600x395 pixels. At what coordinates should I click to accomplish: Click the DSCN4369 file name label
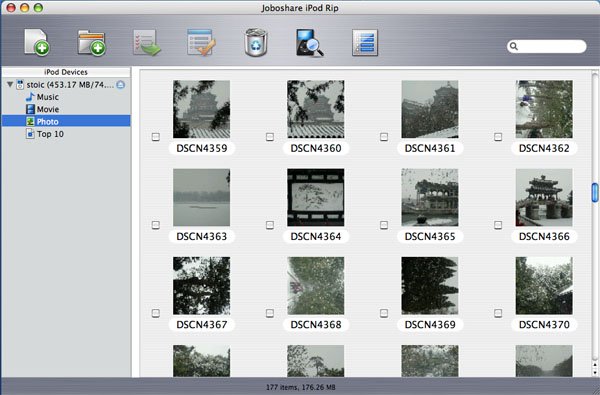[430, 325]
